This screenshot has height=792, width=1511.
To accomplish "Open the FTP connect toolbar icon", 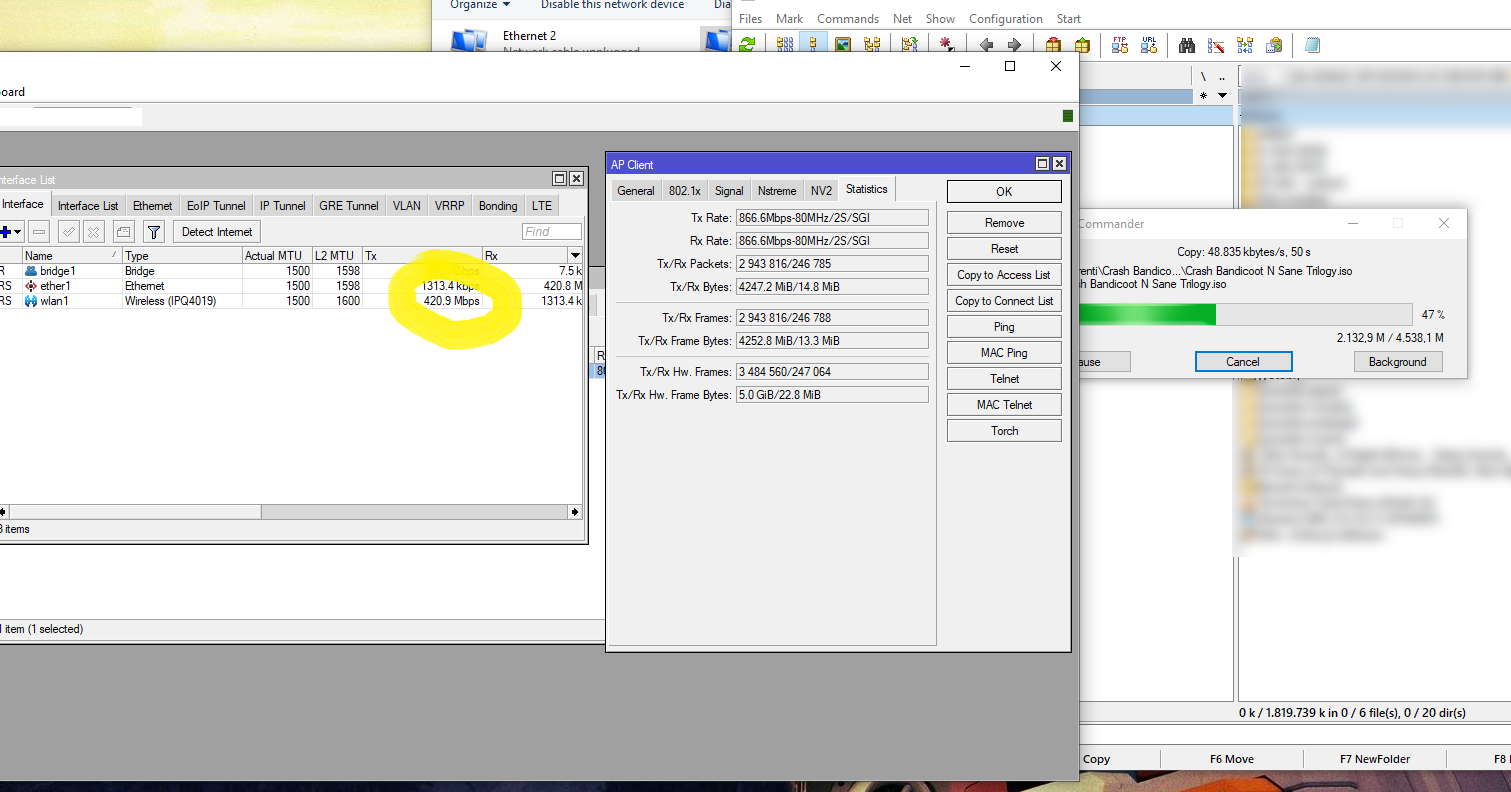I will tap(1120, 45).
